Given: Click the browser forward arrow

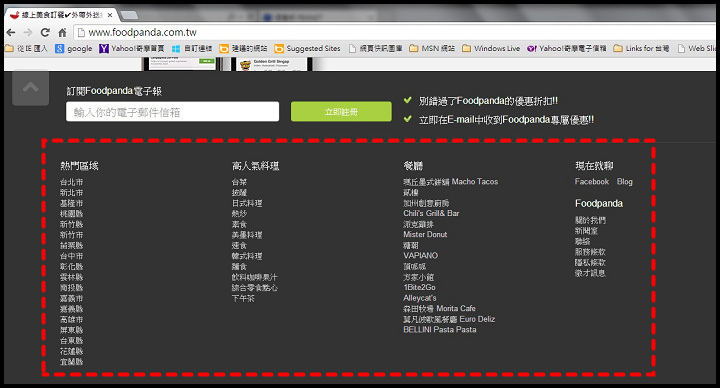Looking at the screenshot, I should tap(28, 32).
